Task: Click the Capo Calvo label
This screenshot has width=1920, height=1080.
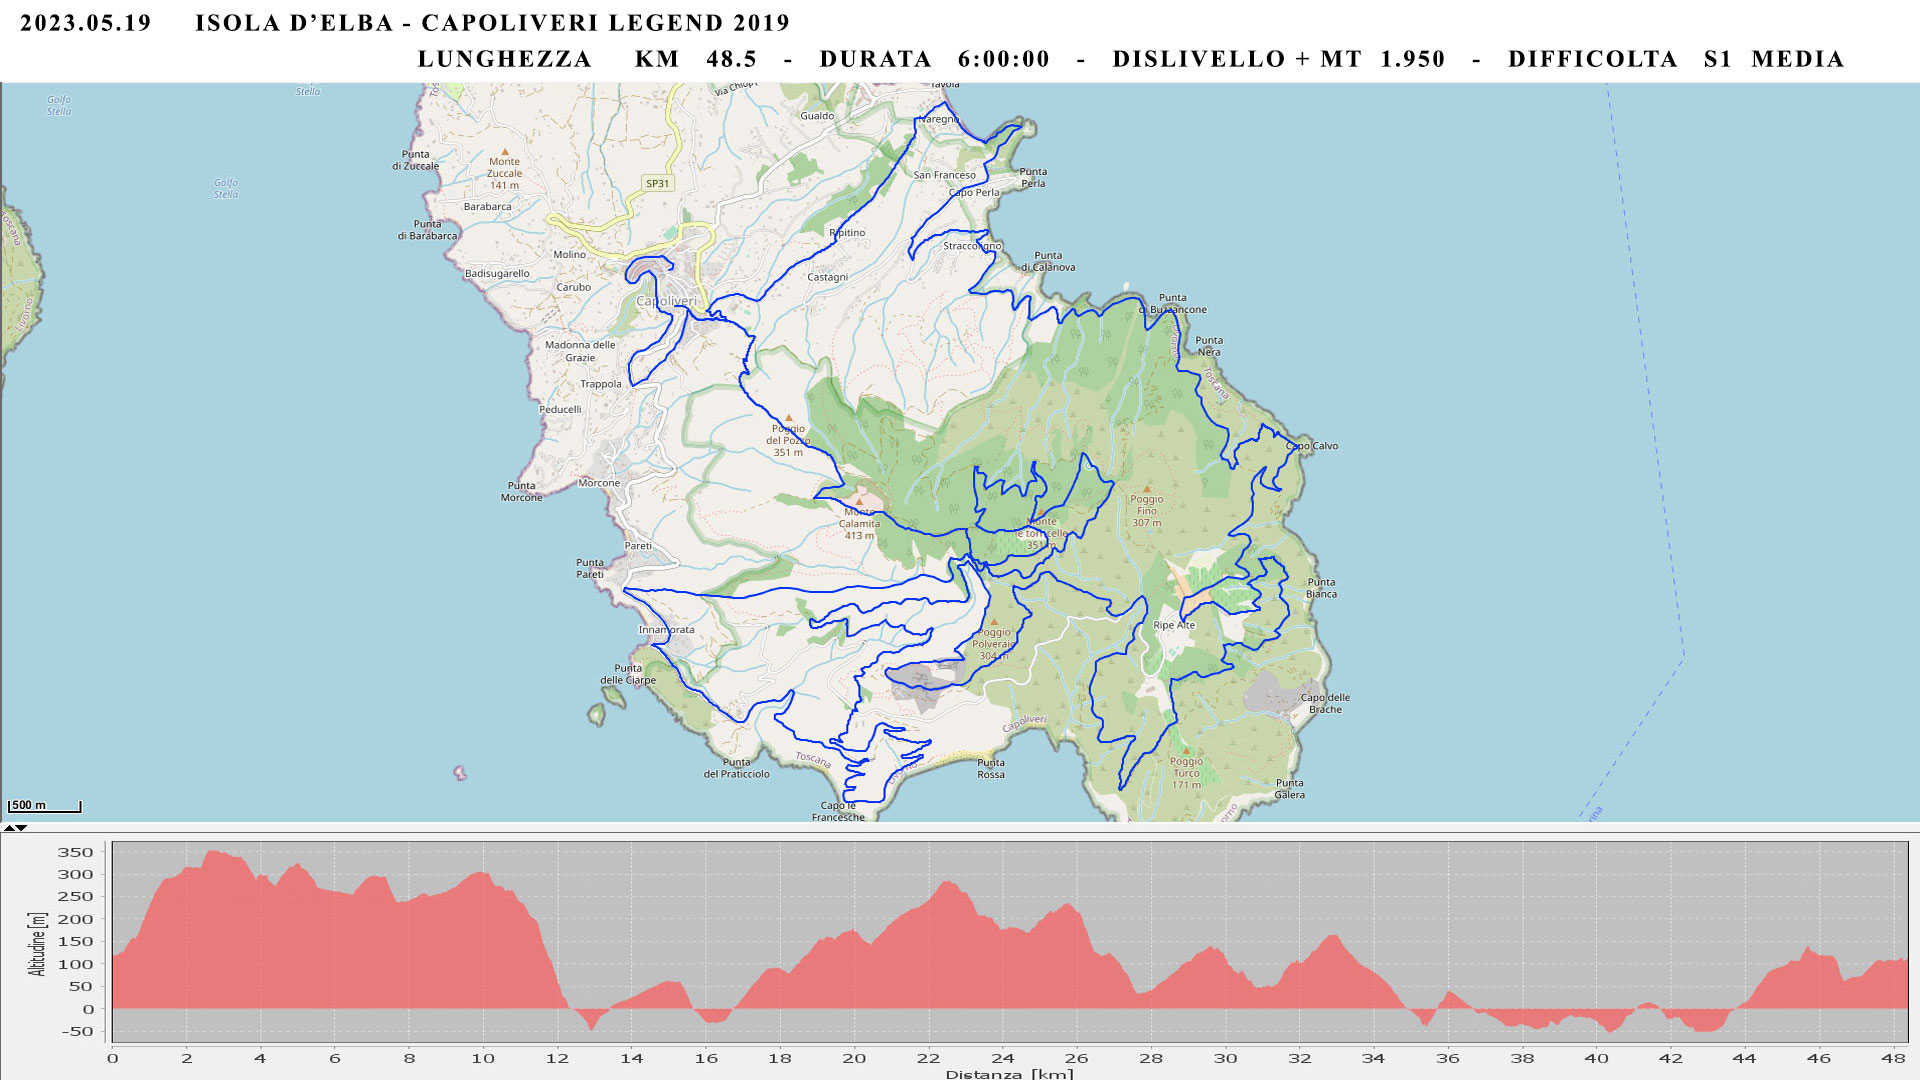Action: tap(1312, 446)
